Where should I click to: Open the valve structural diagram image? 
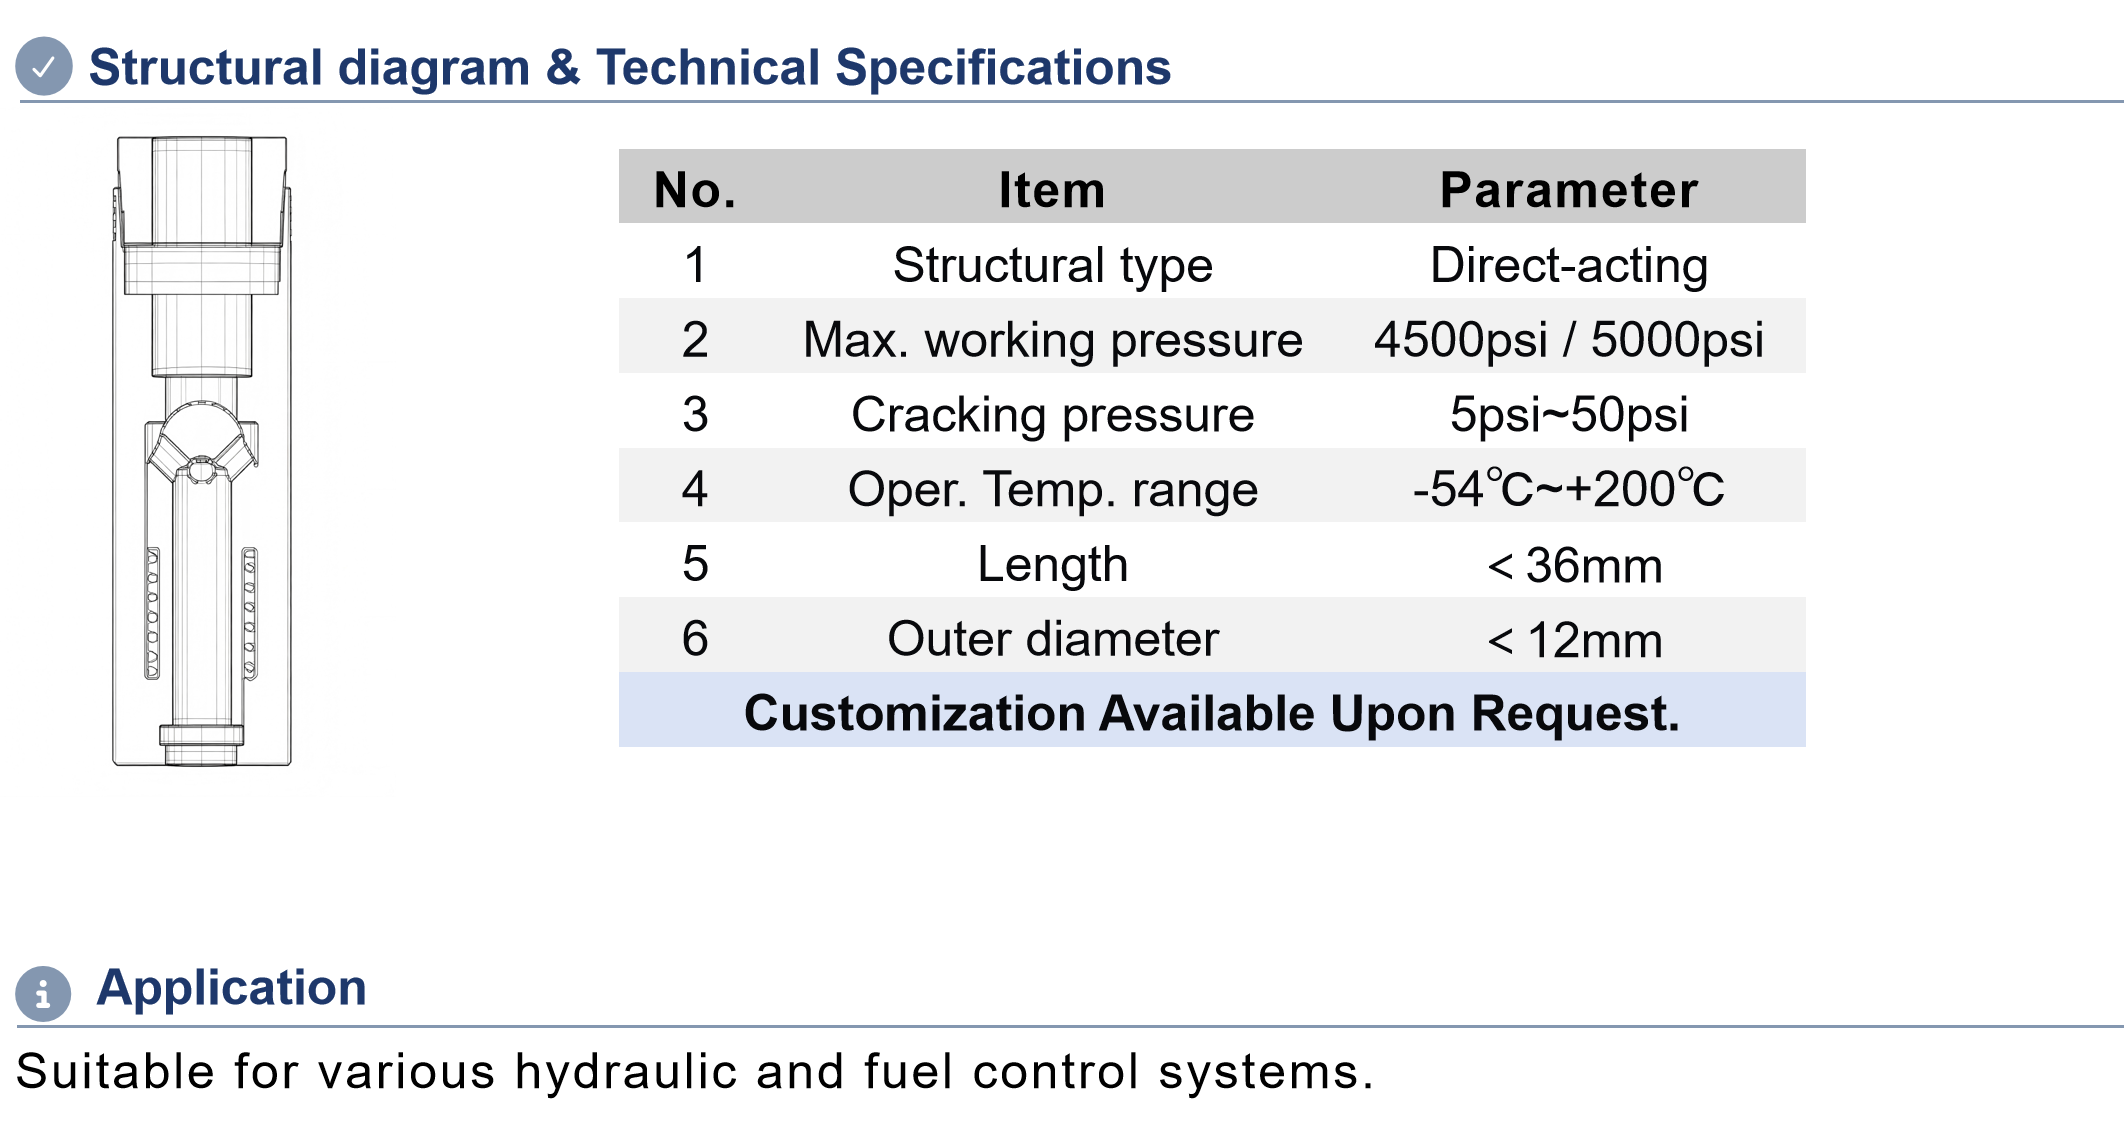(x=202, y=451)
